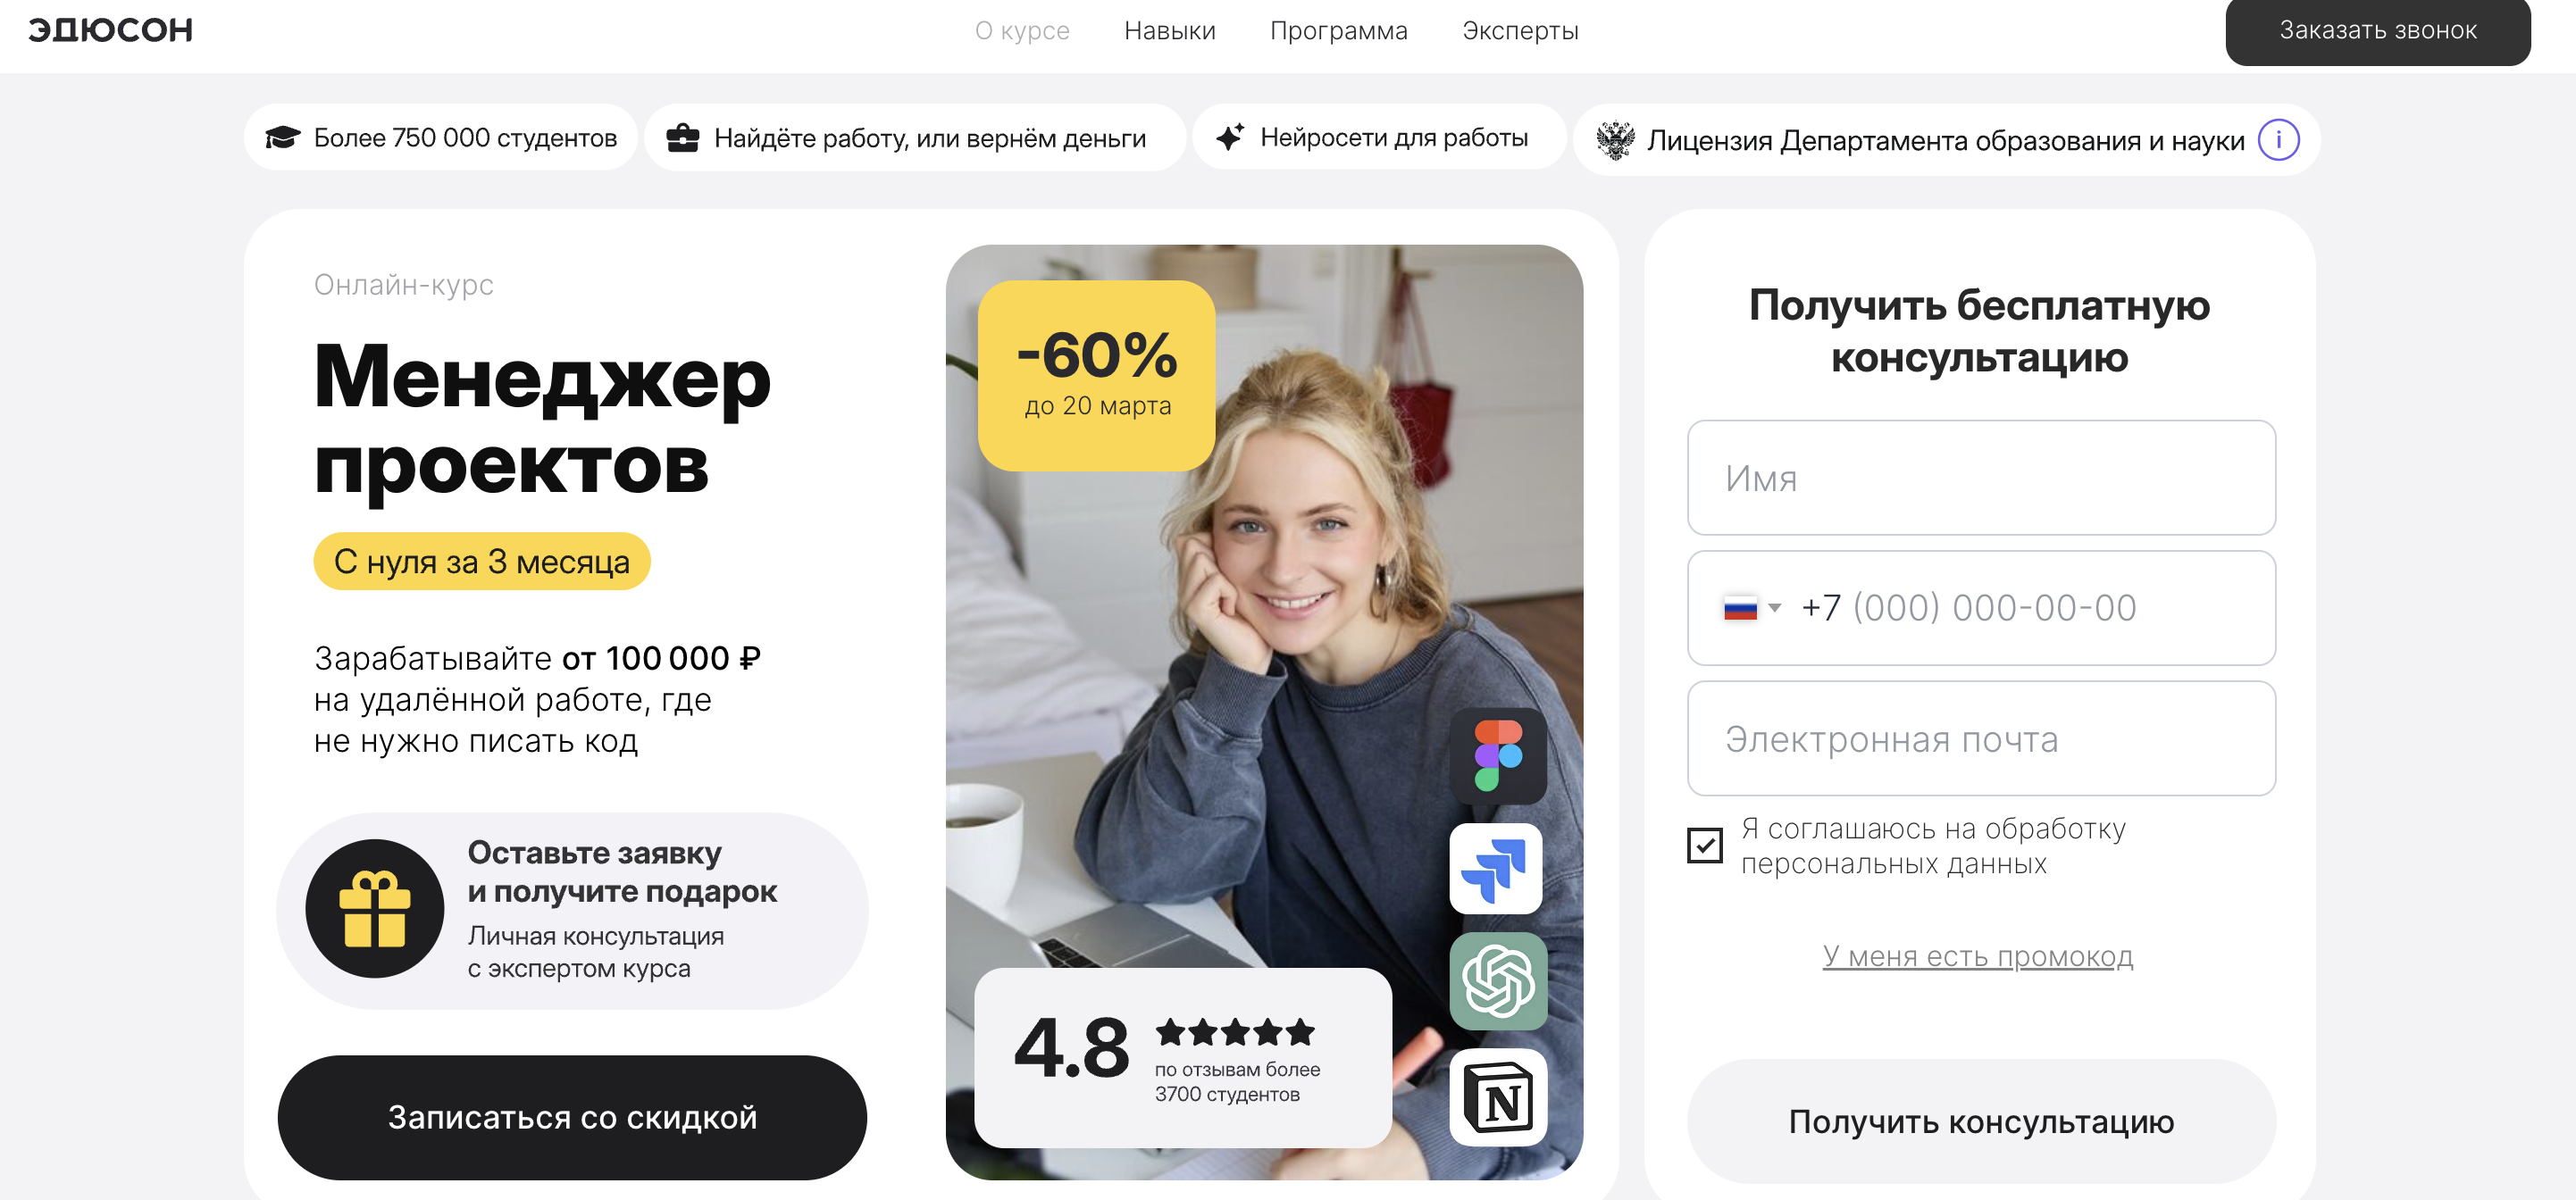2576x1200 pixels.
Task: Click the briefcase icon
Action: pos(682,138)
